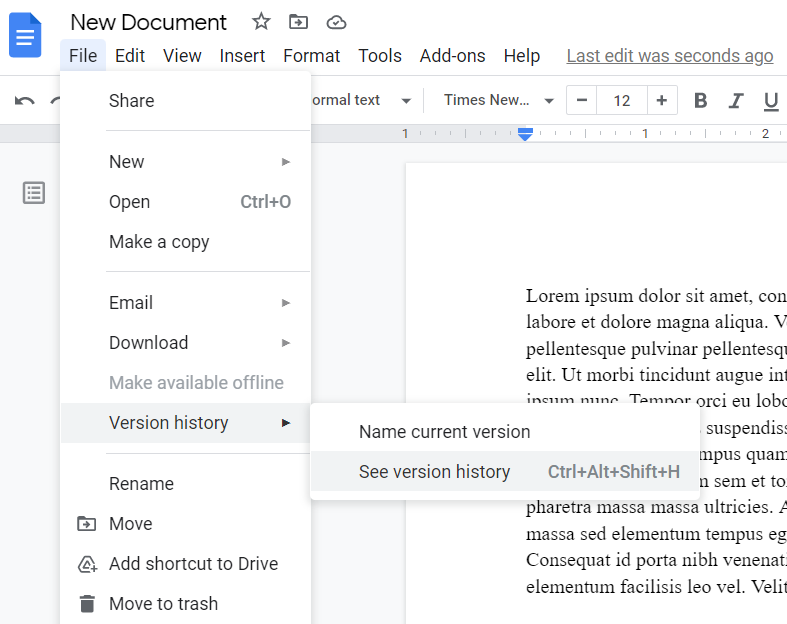Open the Tools menu

[380, 56]
